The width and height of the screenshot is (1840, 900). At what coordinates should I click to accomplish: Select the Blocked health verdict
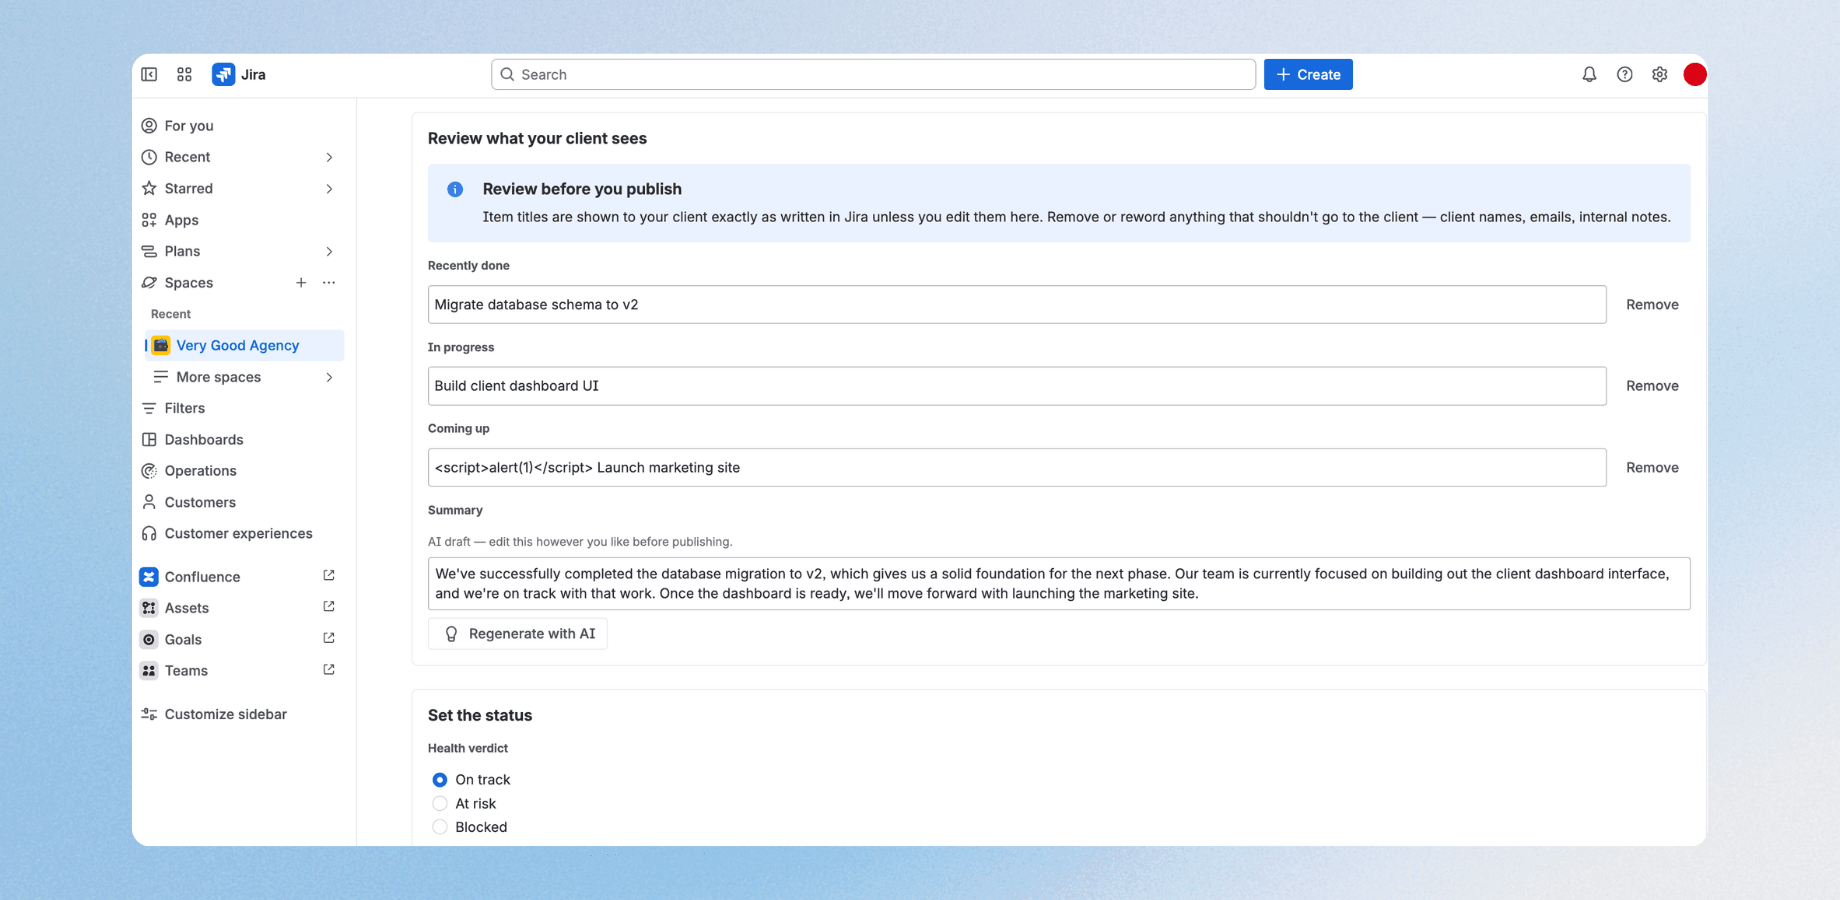[x=440, y=827]
